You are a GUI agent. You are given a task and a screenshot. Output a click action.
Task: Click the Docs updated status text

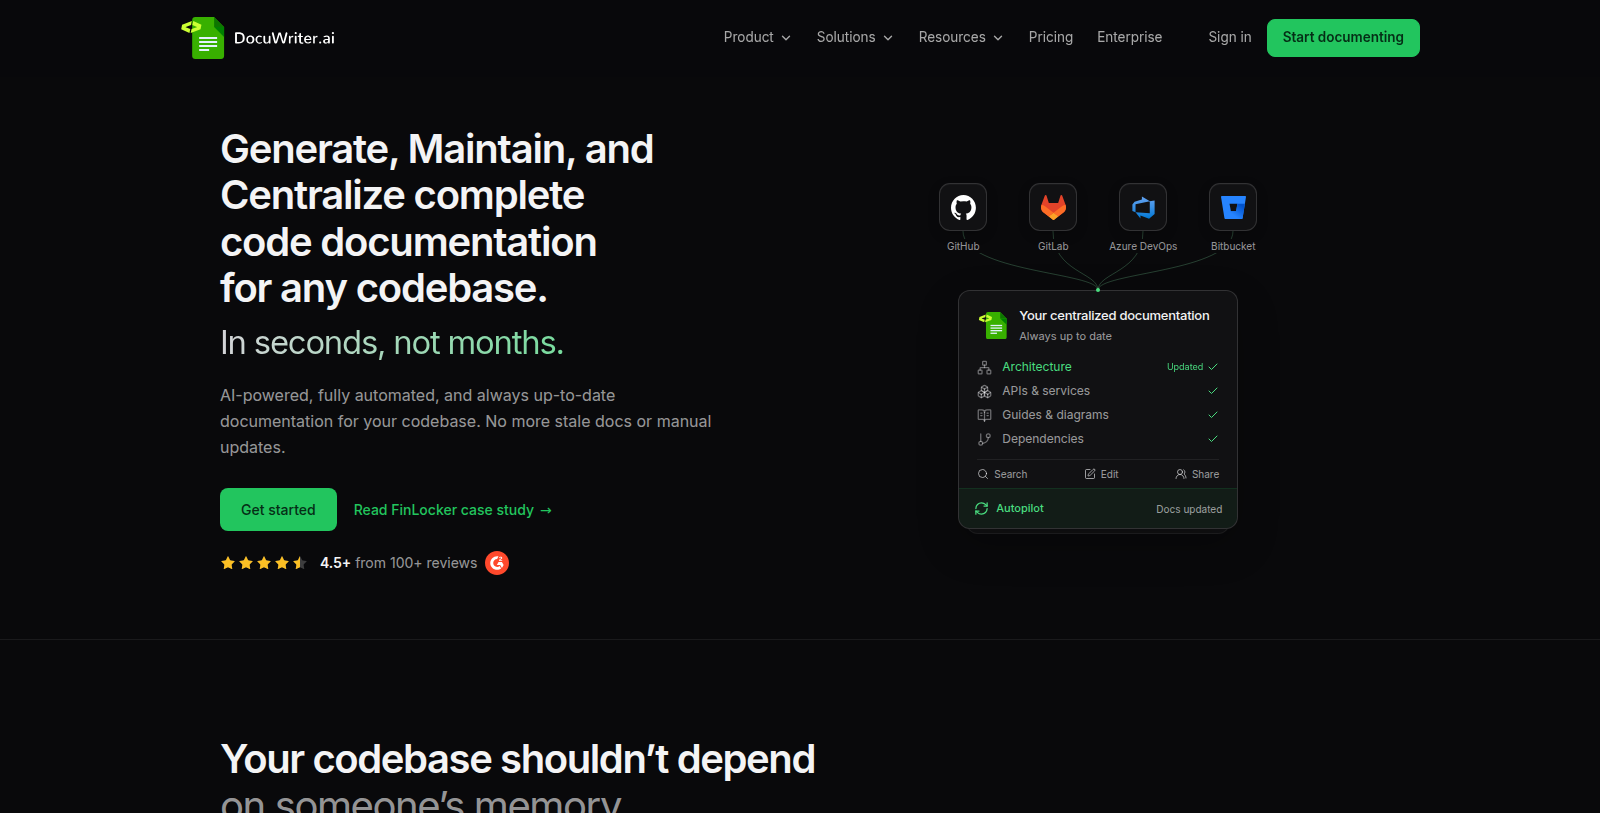point(1189,509)
